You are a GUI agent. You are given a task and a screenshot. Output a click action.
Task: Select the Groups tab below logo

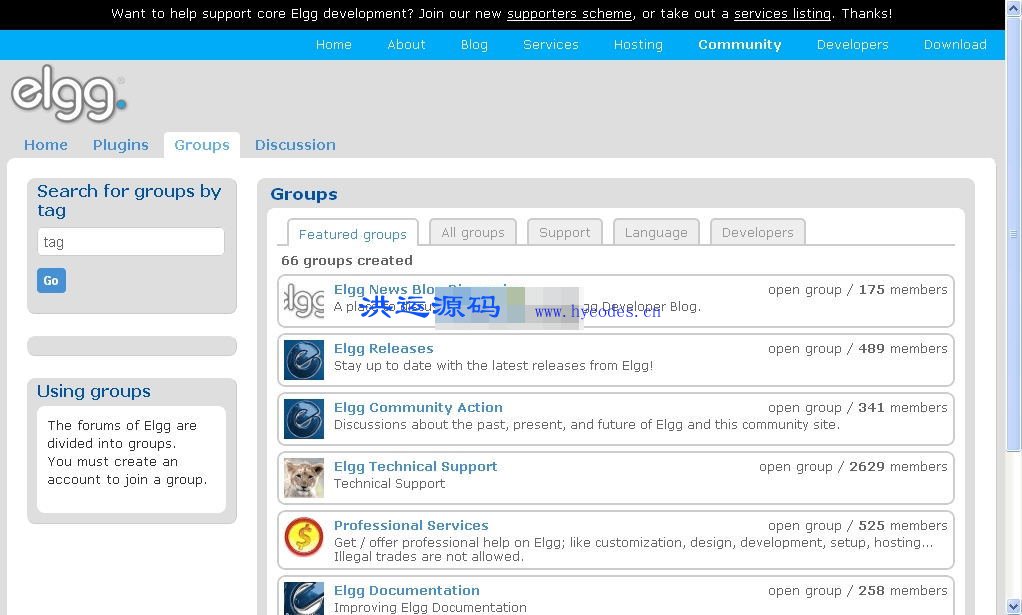[x=201, y=145]
